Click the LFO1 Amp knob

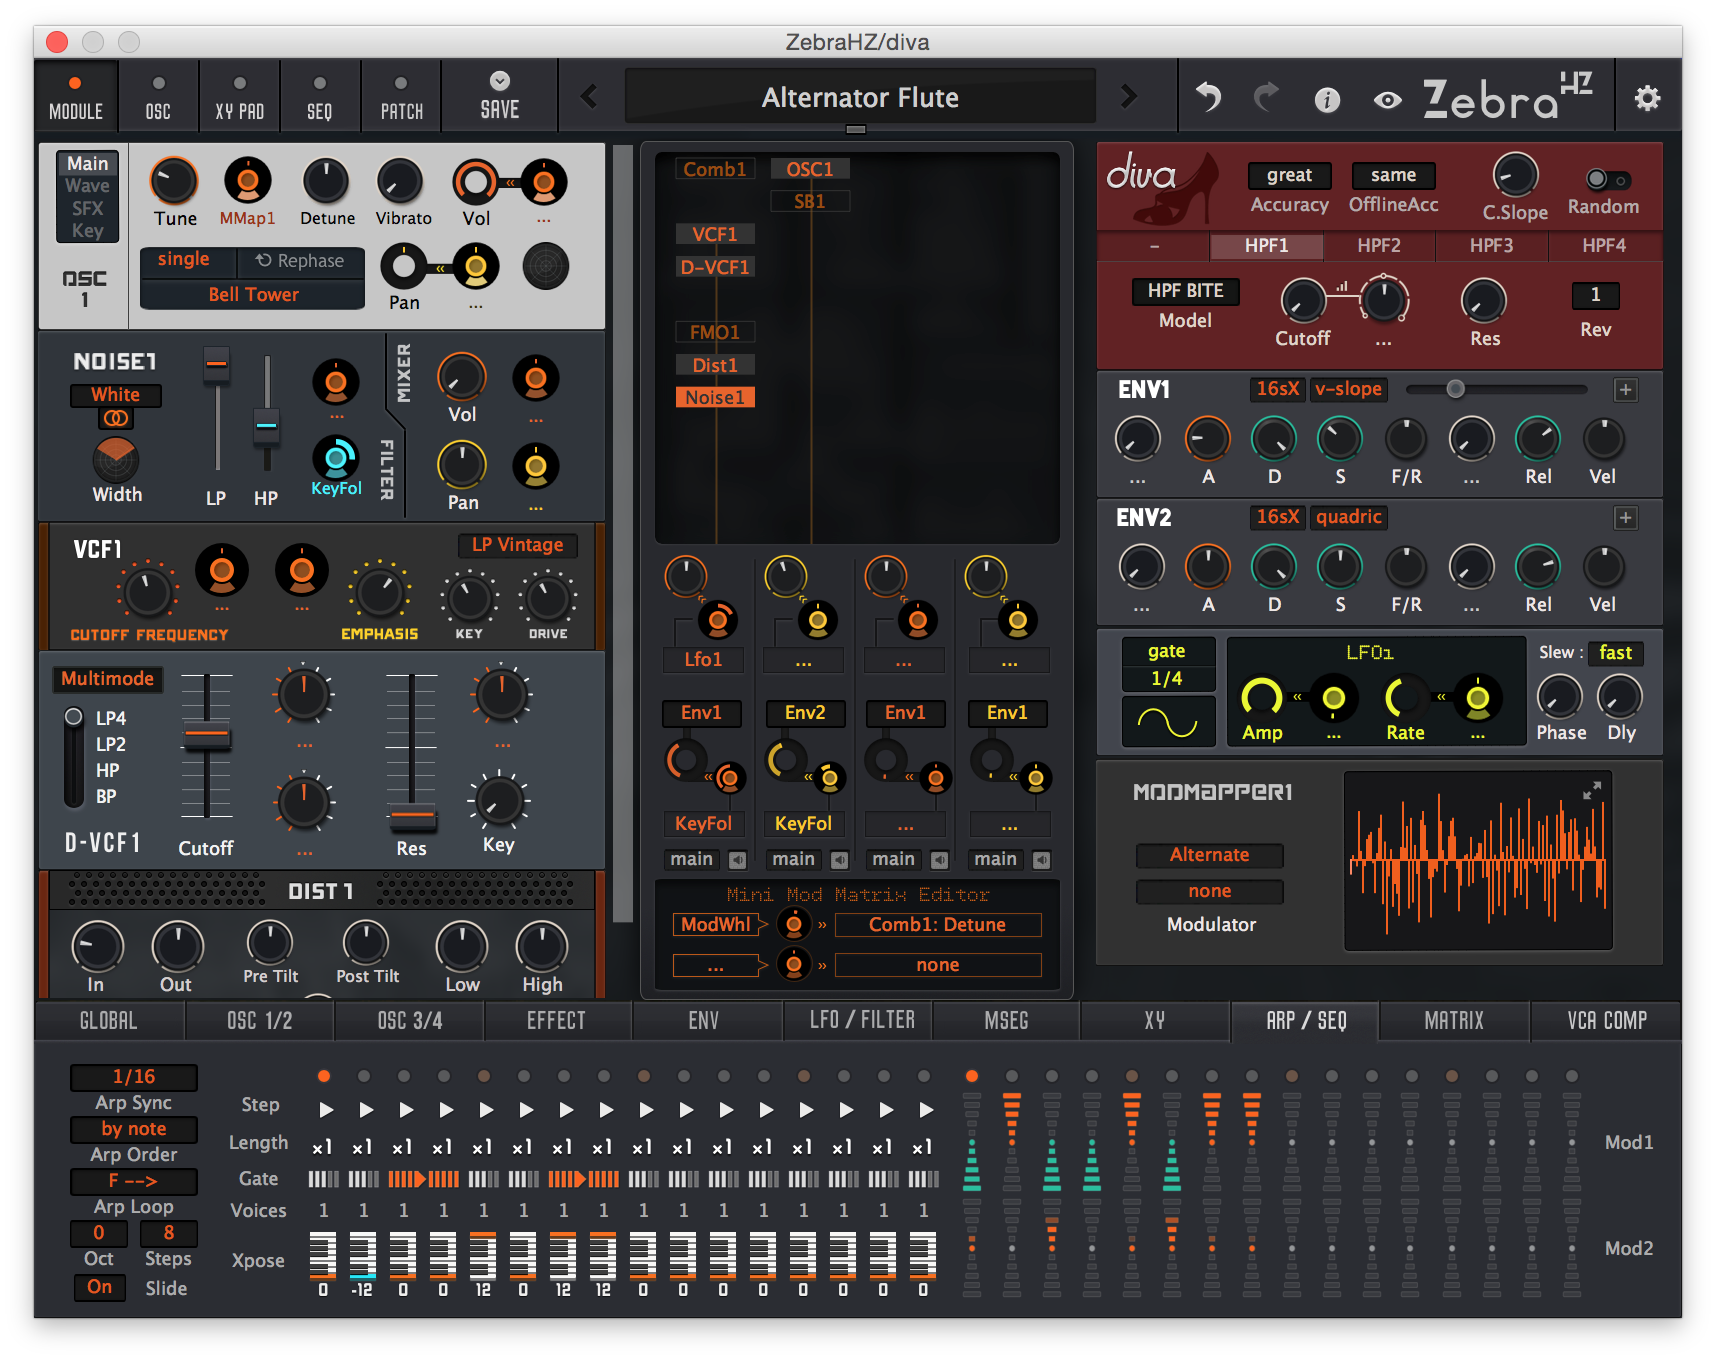(x=1262, y=697)
